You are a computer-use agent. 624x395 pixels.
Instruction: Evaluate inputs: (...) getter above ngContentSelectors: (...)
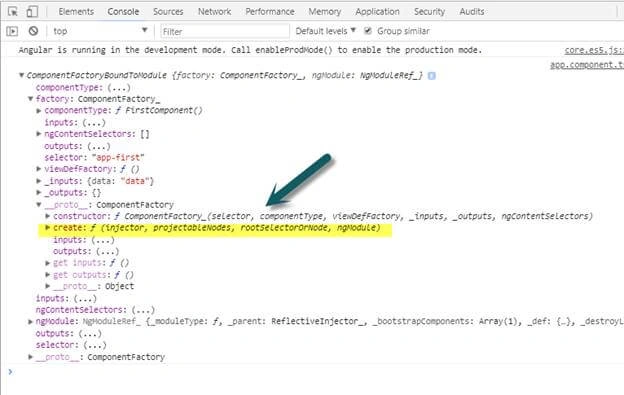(66, 298)
